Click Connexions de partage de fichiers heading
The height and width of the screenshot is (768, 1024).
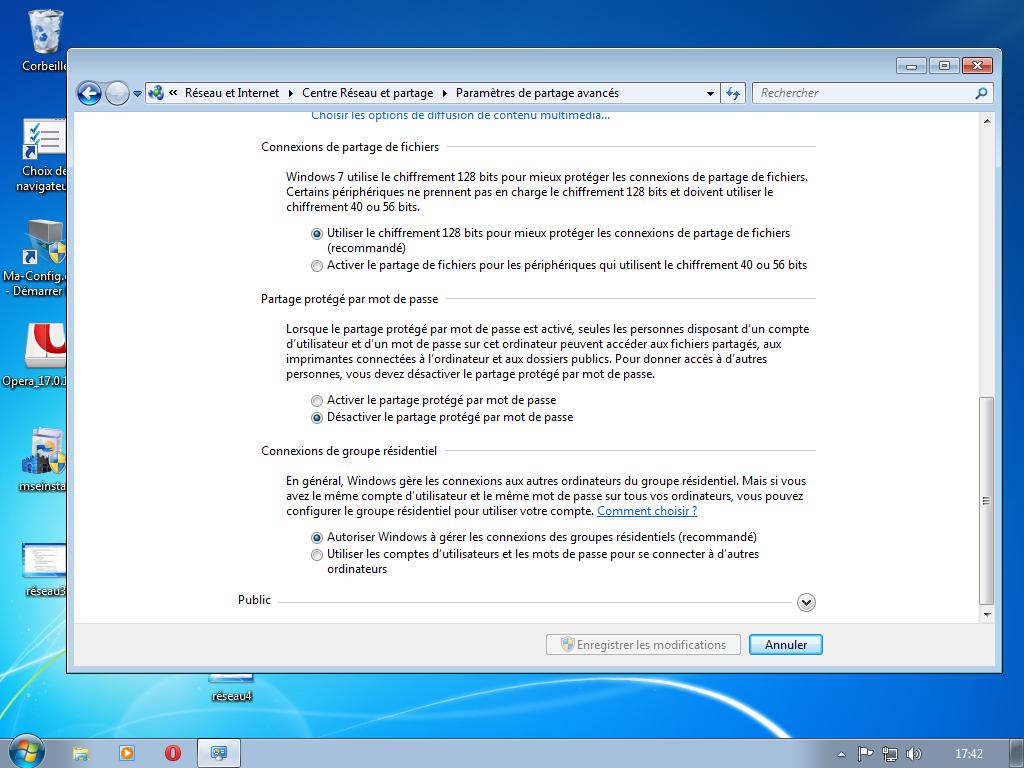coord(350,147)
